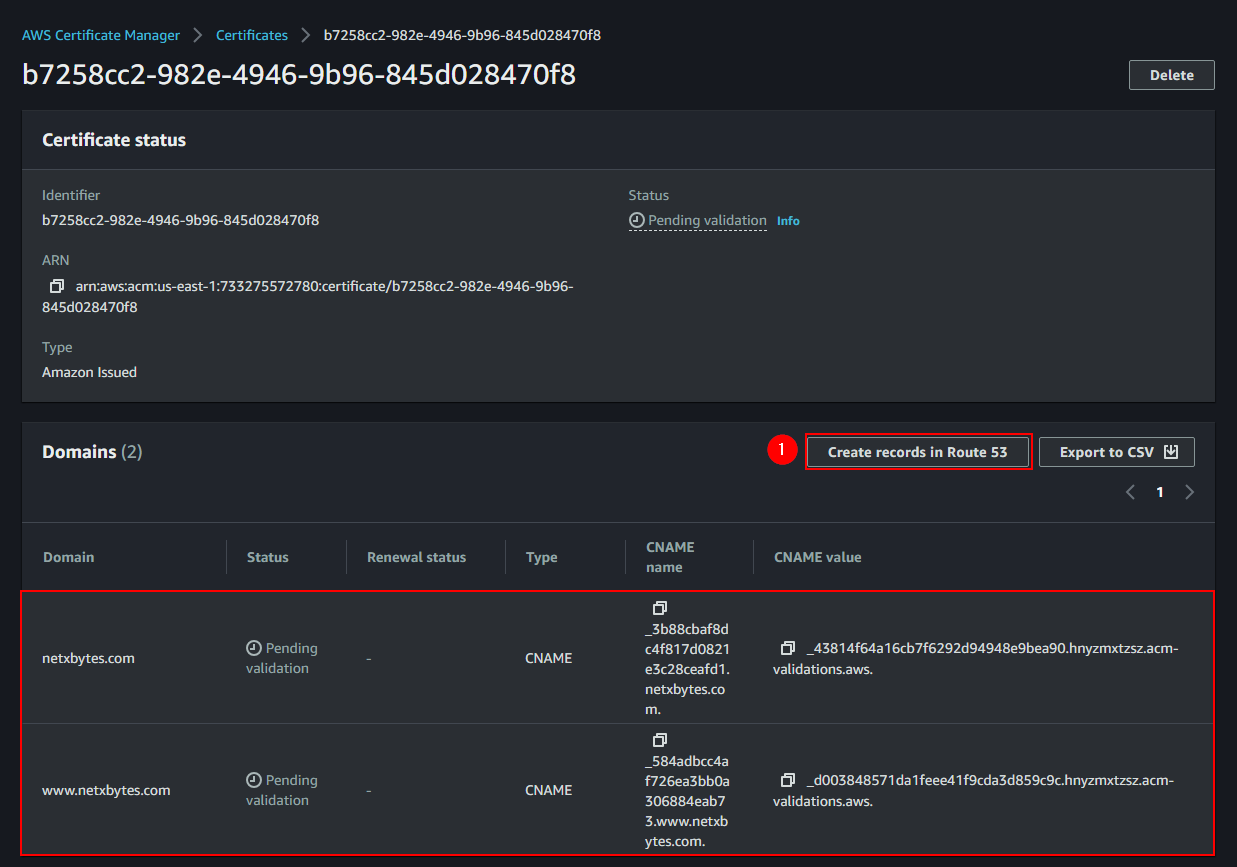Select page 1 in pagination
The image size is (1237, 867).
(1160, 492)
